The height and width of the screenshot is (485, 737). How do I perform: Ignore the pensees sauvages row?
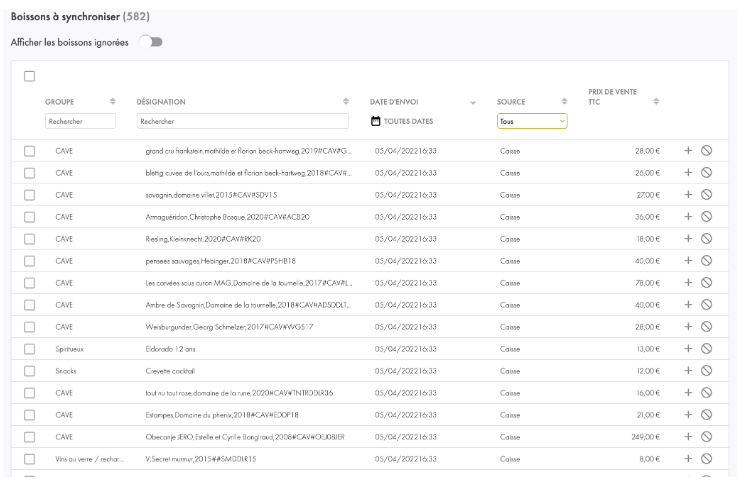706,260
